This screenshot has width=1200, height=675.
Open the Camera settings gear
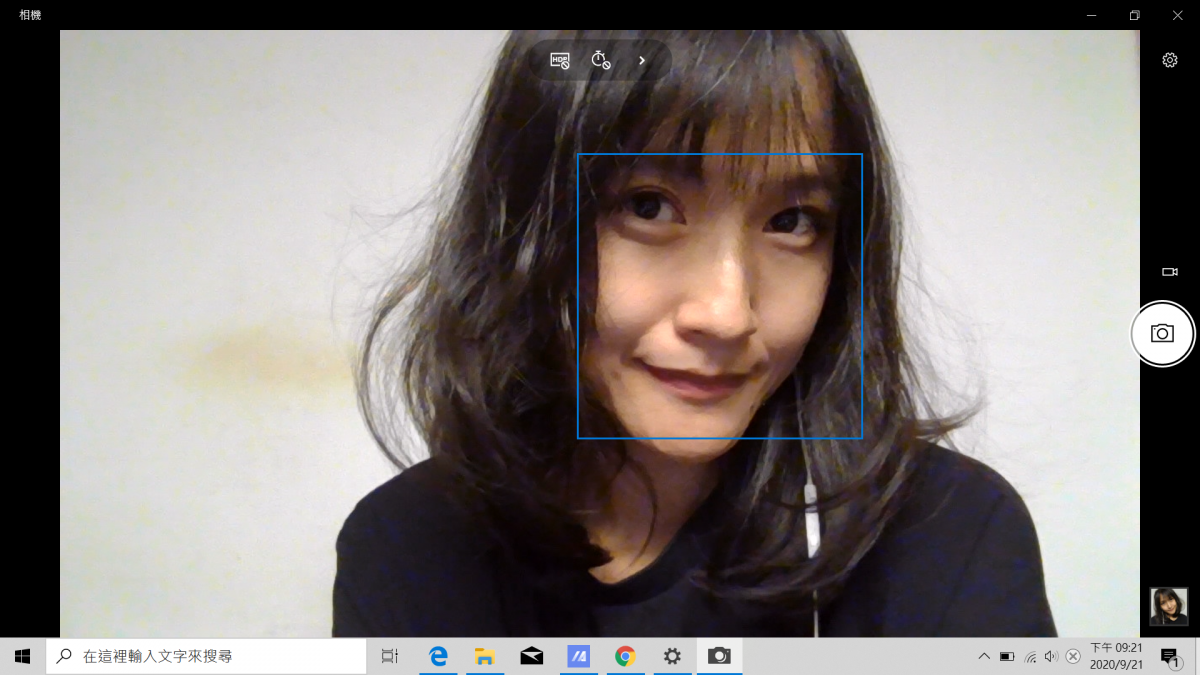[x=1169, y=60]
